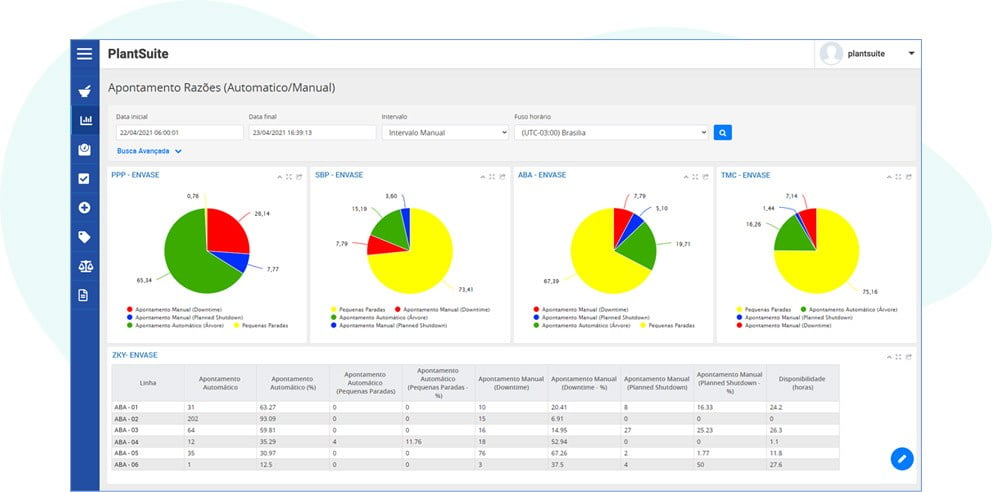Click the blue pencil edit floating button

902,458
